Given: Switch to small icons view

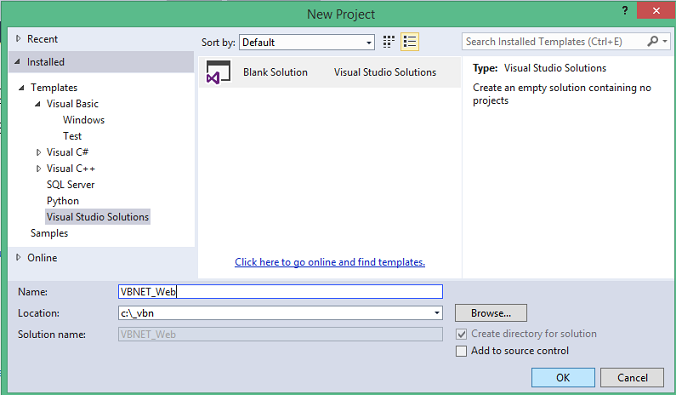Looking at the screenshot, I should (x=388, y=42).
